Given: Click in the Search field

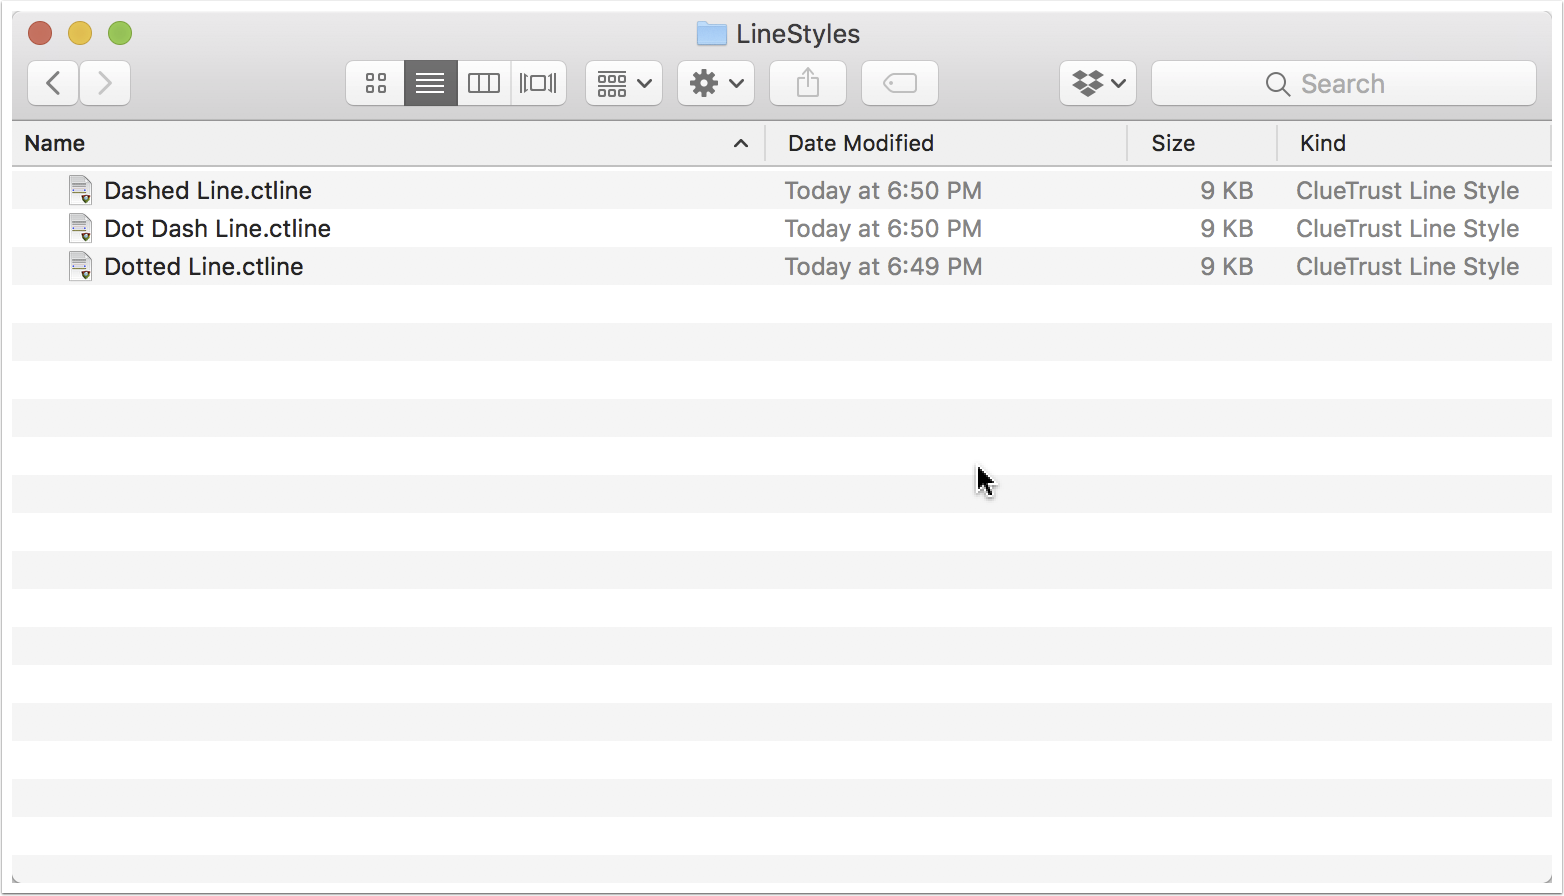Looking at the screenshot, I should point(1344,83).
